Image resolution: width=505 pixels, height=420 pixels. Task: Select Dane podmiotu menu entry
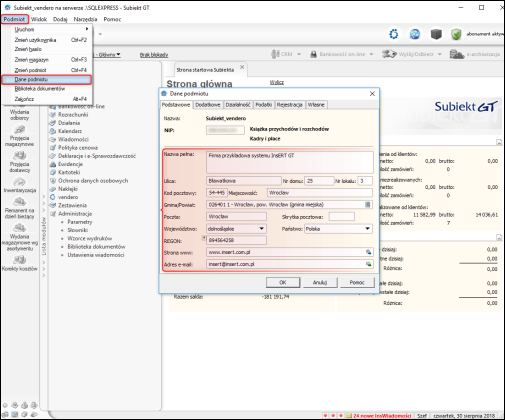click(x=47, y=80)
